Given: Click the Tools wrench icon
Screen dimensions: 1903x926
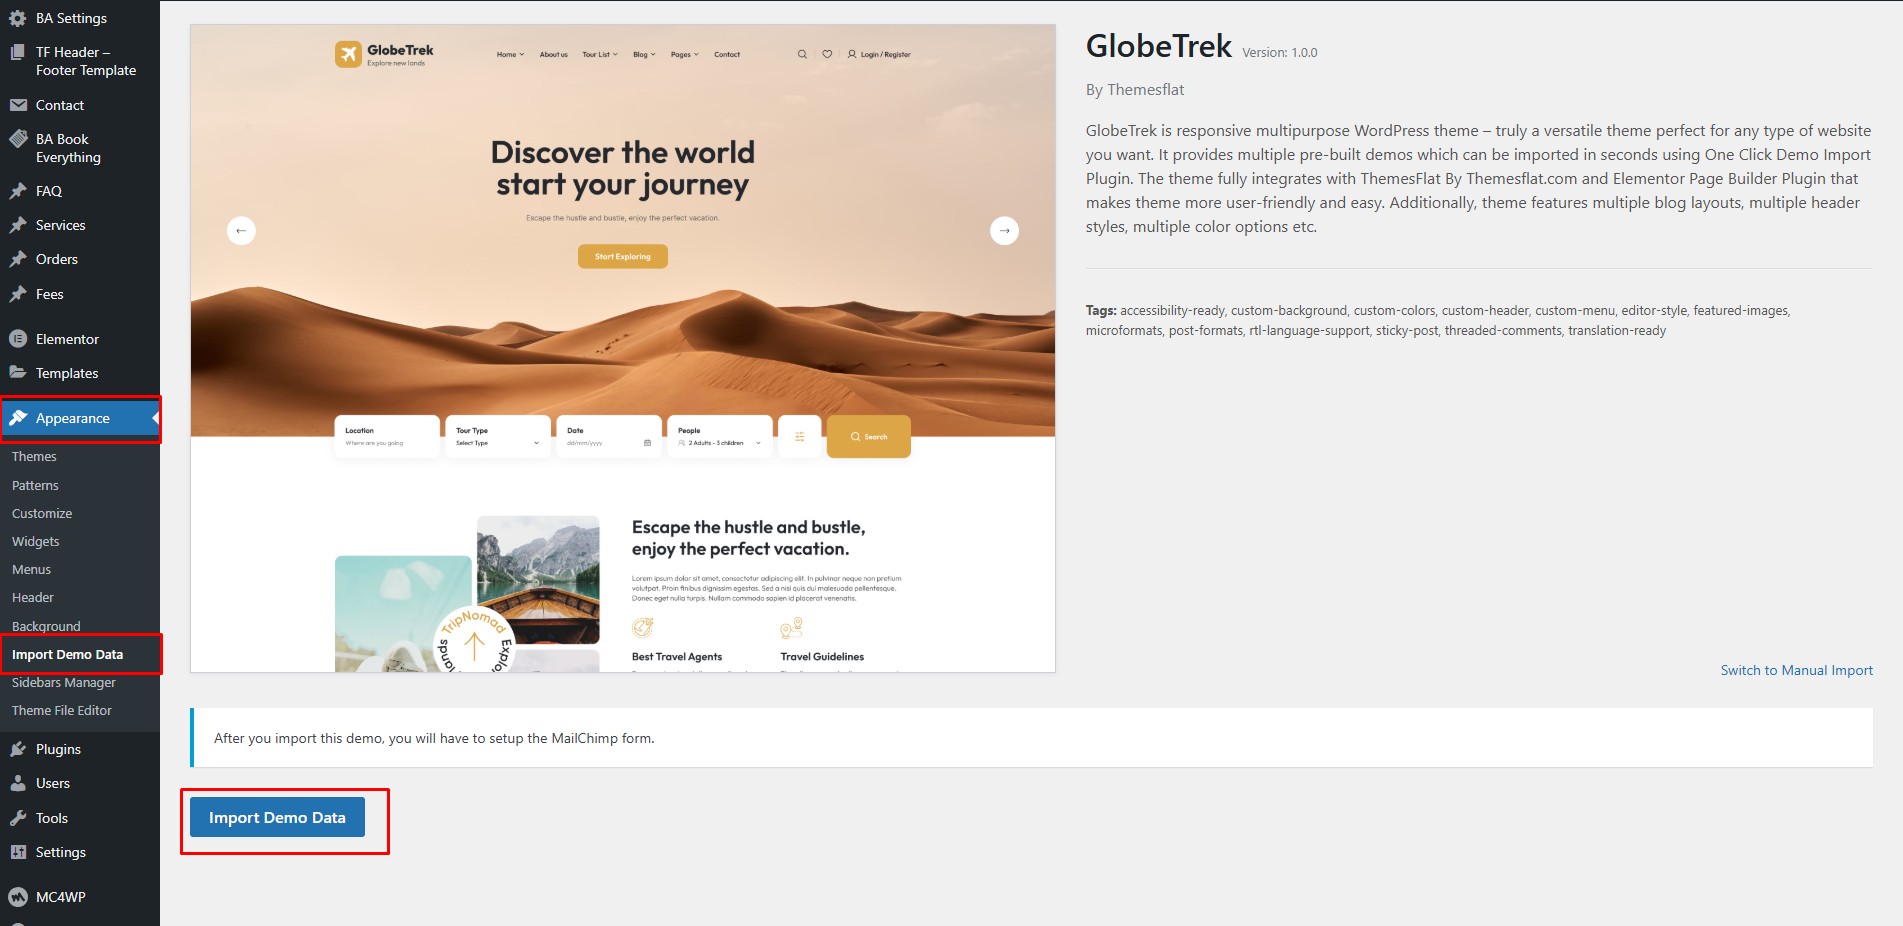Looking at the screenshot, I should click(18, 818).
